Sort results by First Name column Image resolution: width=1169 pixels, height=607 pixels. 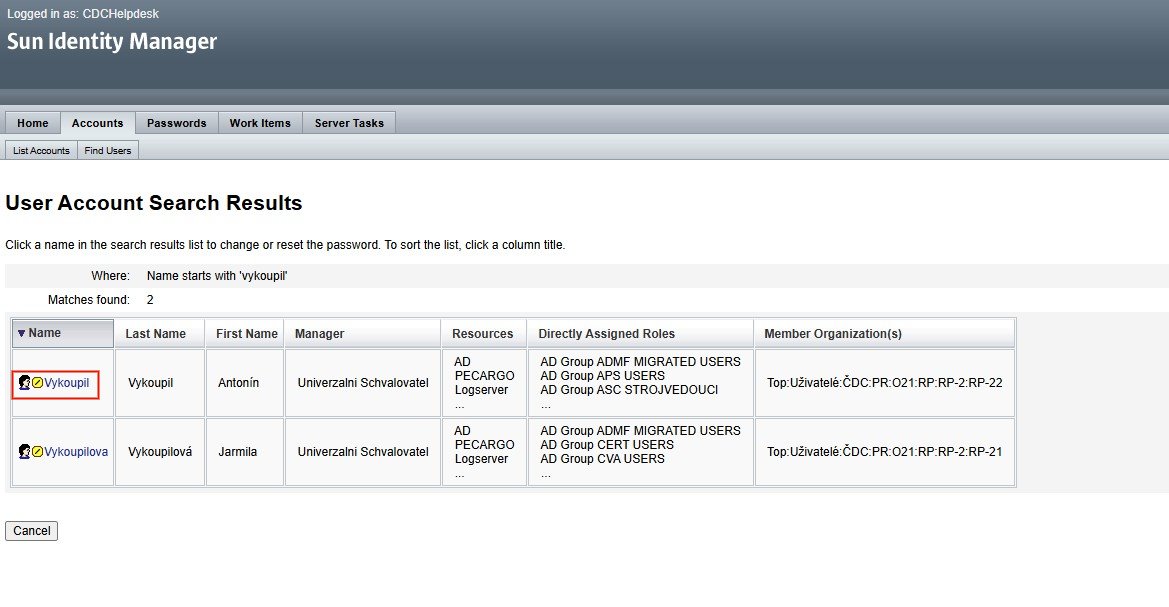coord(247,334)
